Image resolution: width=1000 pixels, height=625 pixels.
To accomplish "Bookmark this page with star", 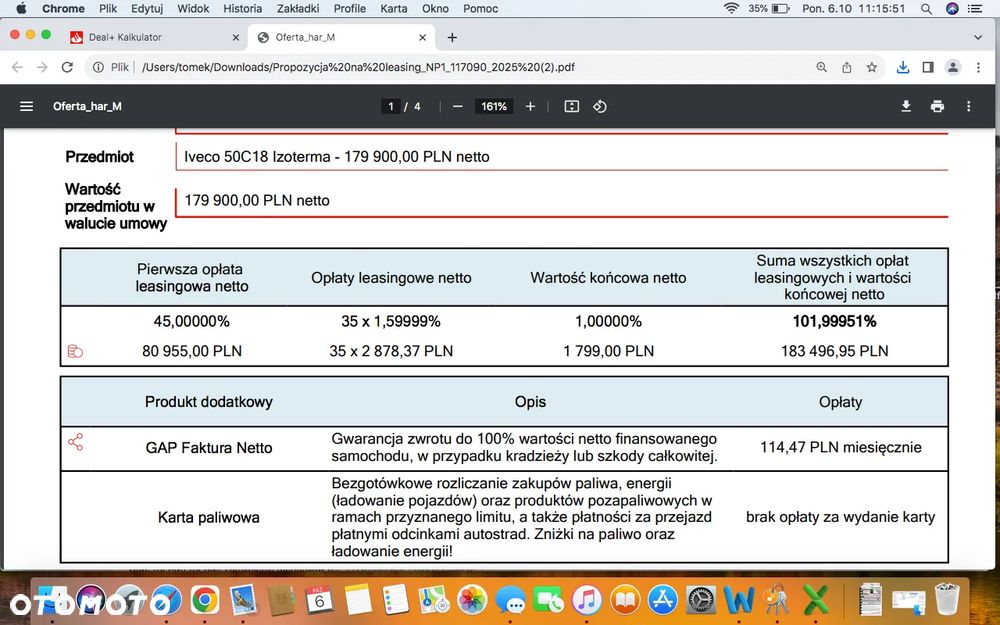I will 871,67.
